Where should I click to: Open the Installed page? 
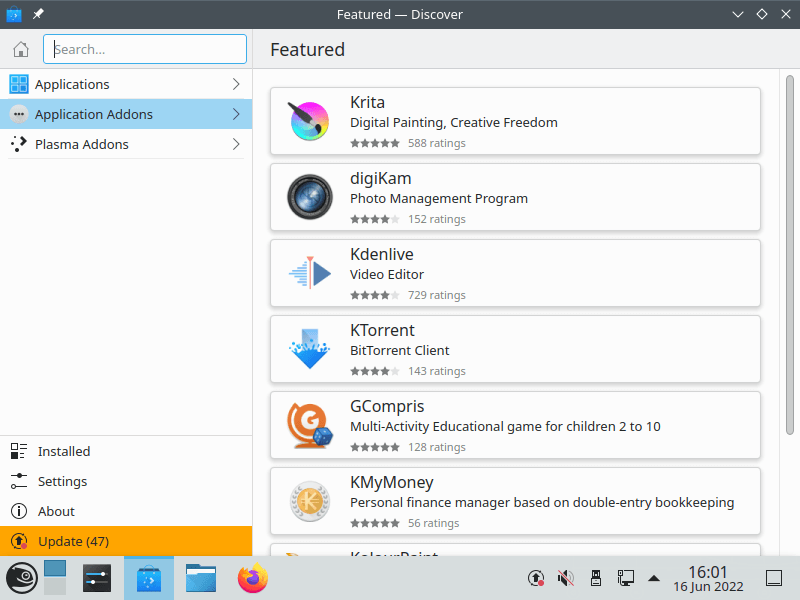pyautogui.click(x=126, y=451)
